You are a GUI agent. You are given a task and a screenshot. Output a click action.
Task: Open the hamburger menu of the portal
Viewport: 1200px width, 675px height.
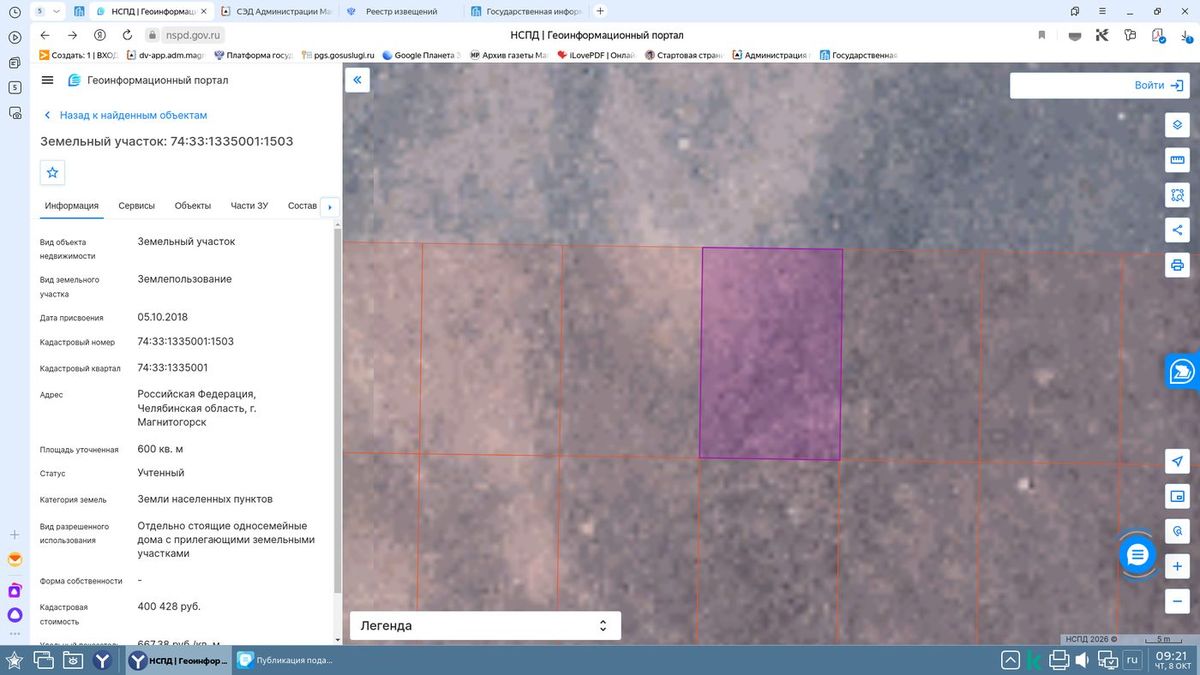pos(48,80)
